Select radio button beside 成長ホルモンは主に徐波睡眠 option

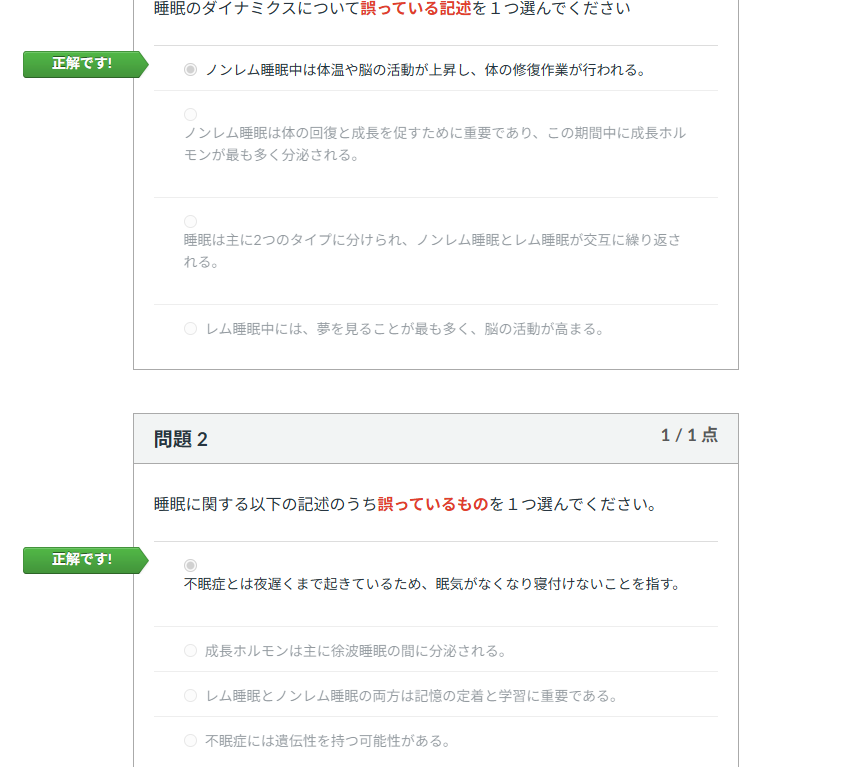[190, 650]
